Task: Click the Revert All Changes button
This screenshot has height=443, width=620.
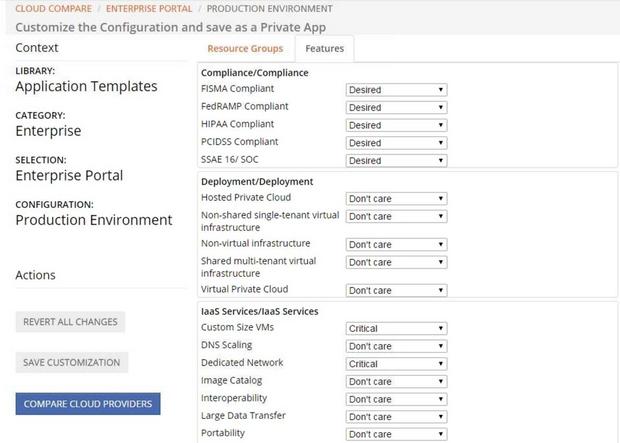Action: coord(70,322)
